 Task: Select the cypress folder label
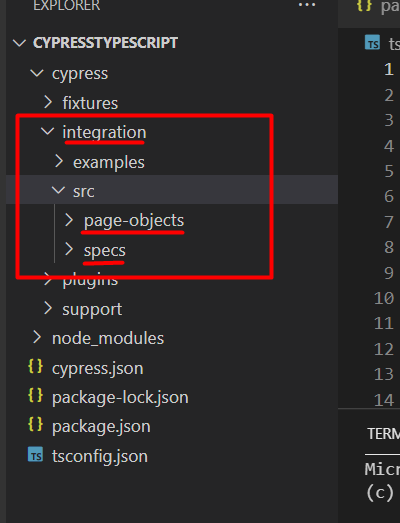coord(80,74)
